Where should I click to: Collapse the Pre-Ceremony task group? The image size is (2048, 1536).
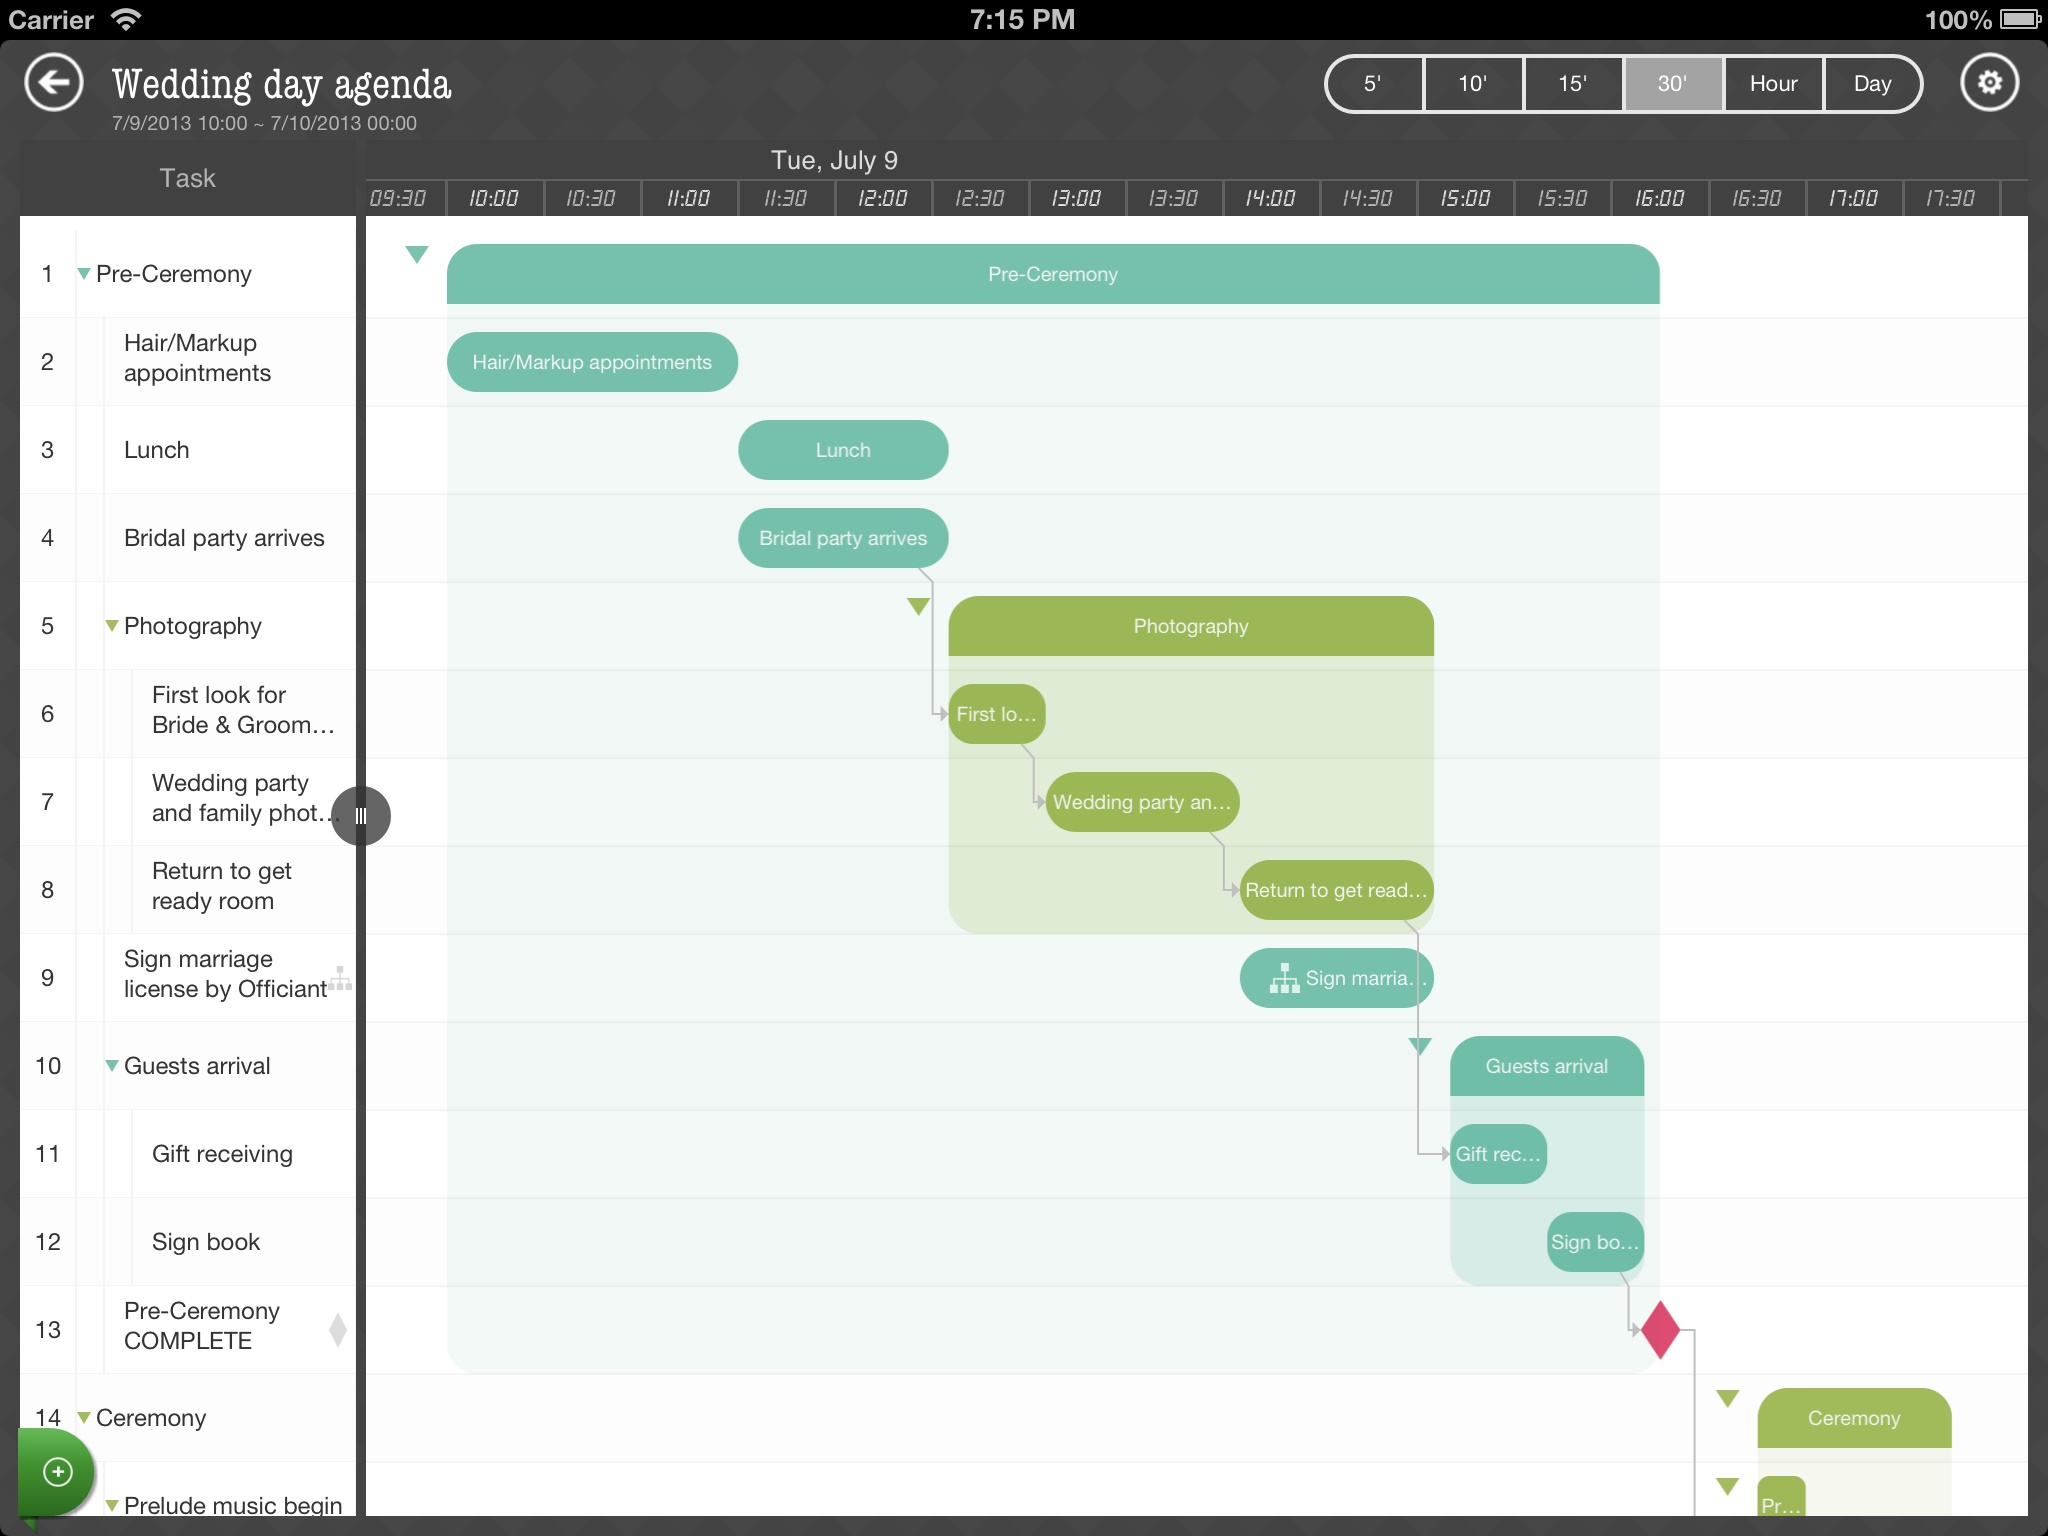[84, 274]
